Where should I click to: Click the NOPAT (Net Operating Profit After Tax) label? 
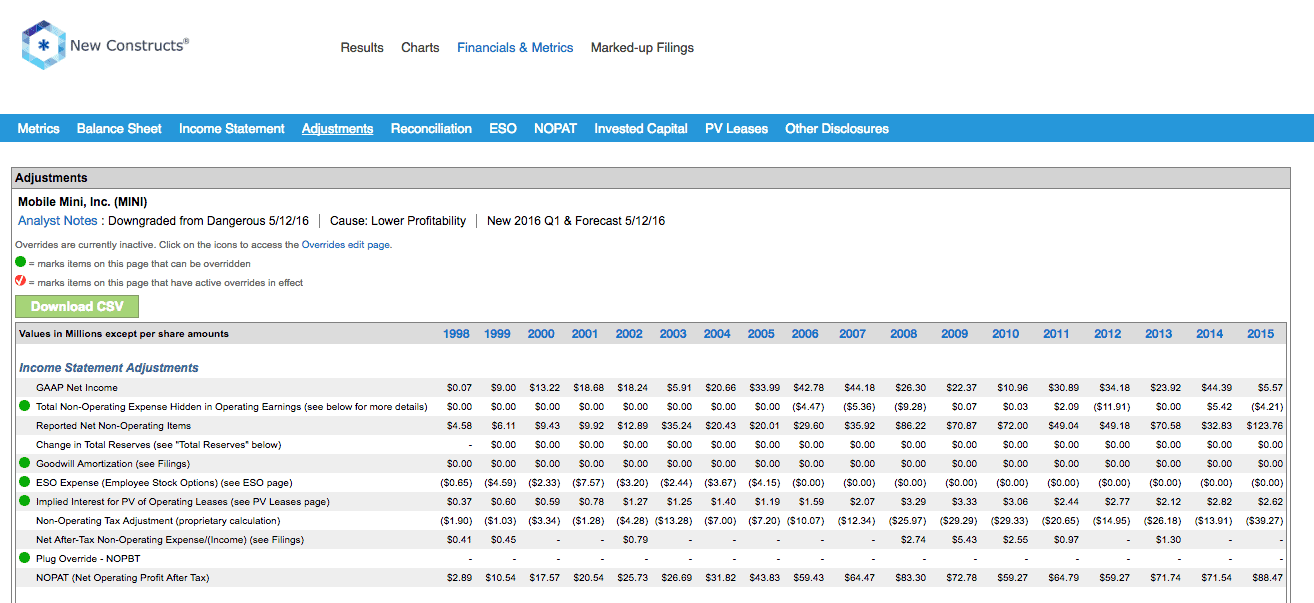tap(123, 578)
